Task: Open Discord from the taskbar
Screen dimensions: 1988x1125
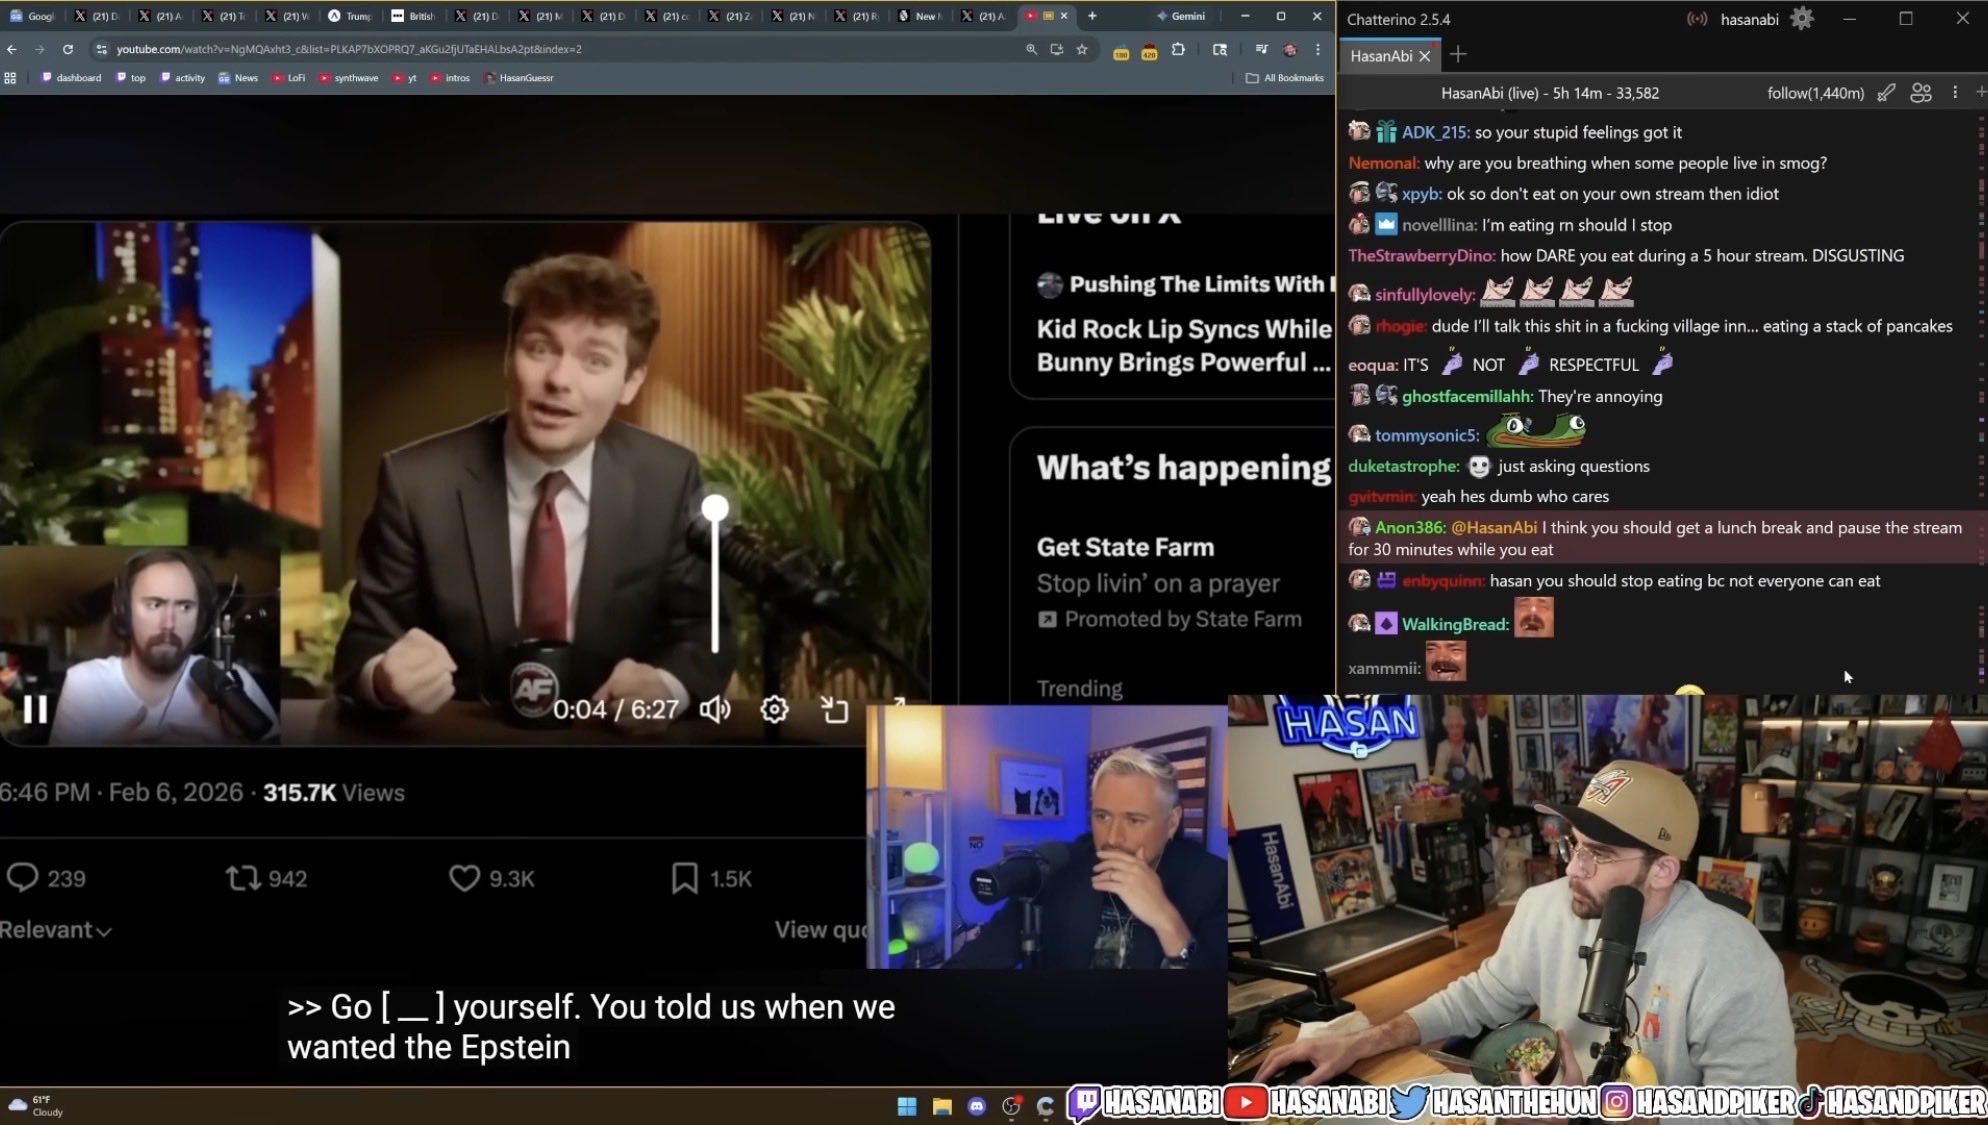Action: [977, 1106]
